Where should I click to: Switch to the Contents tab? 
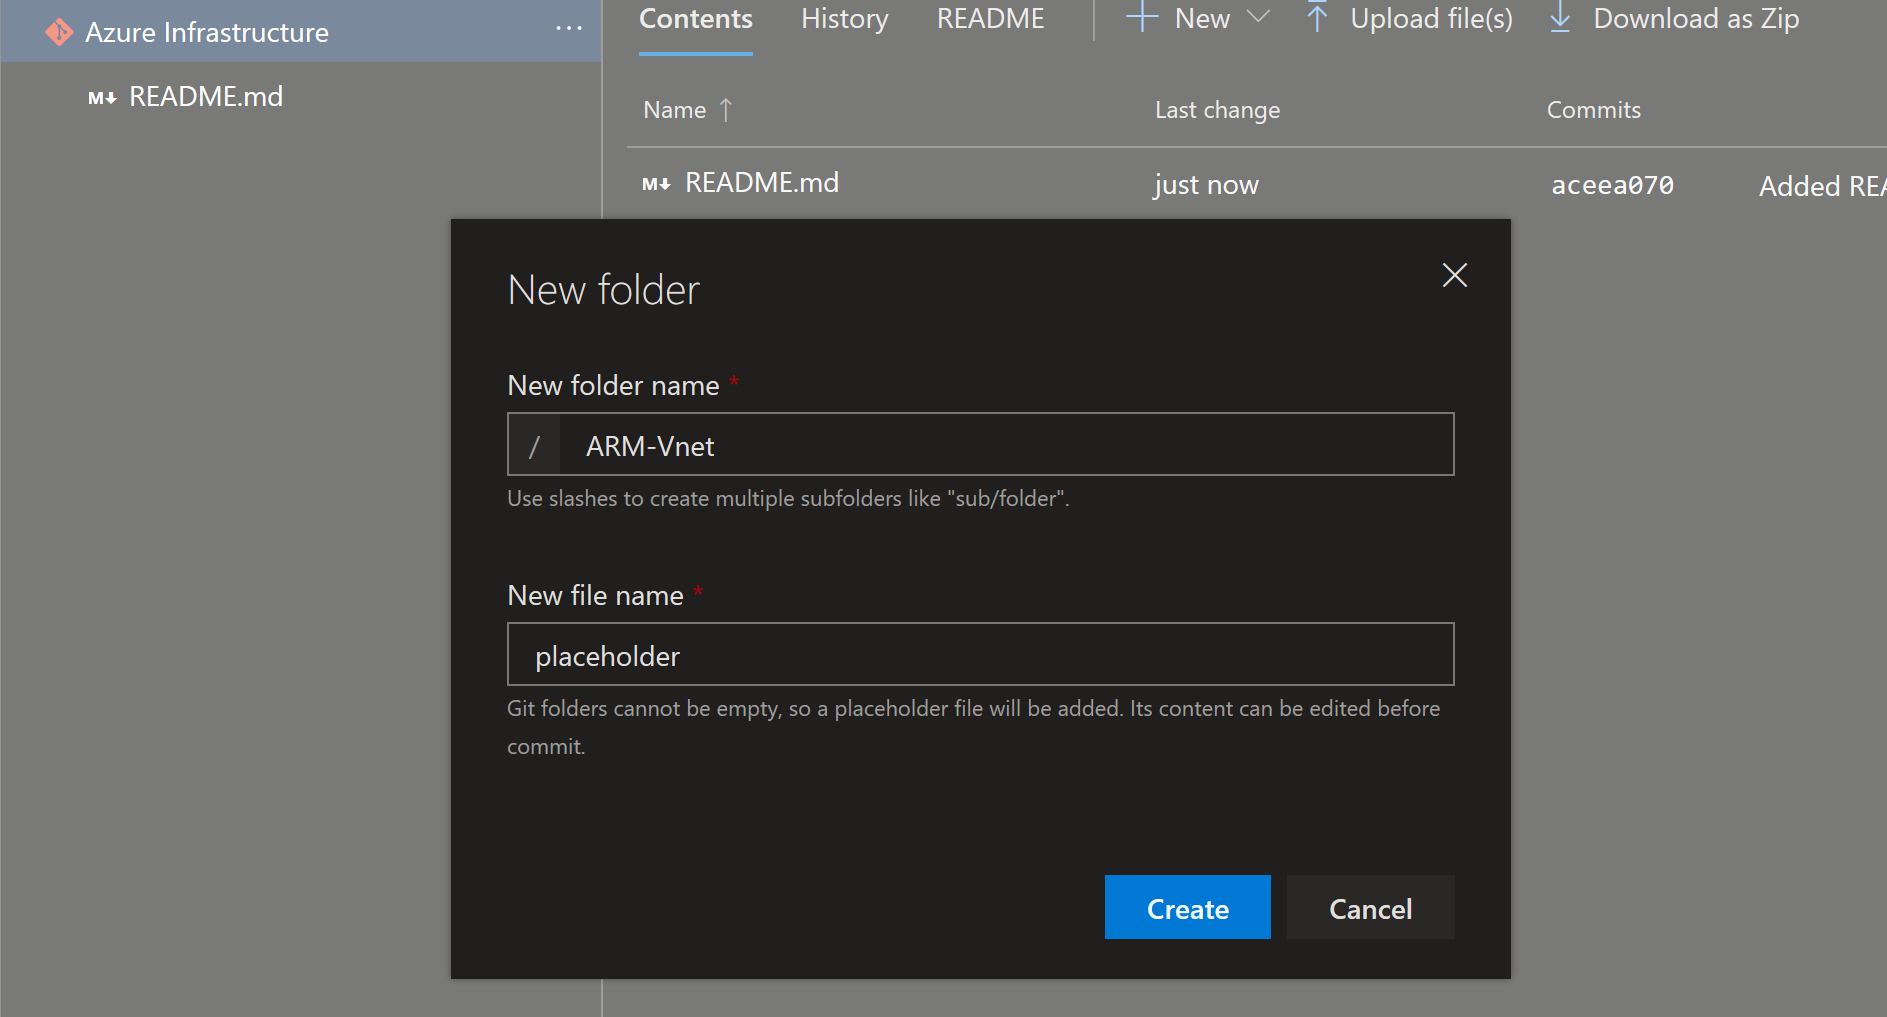[696, 19]
